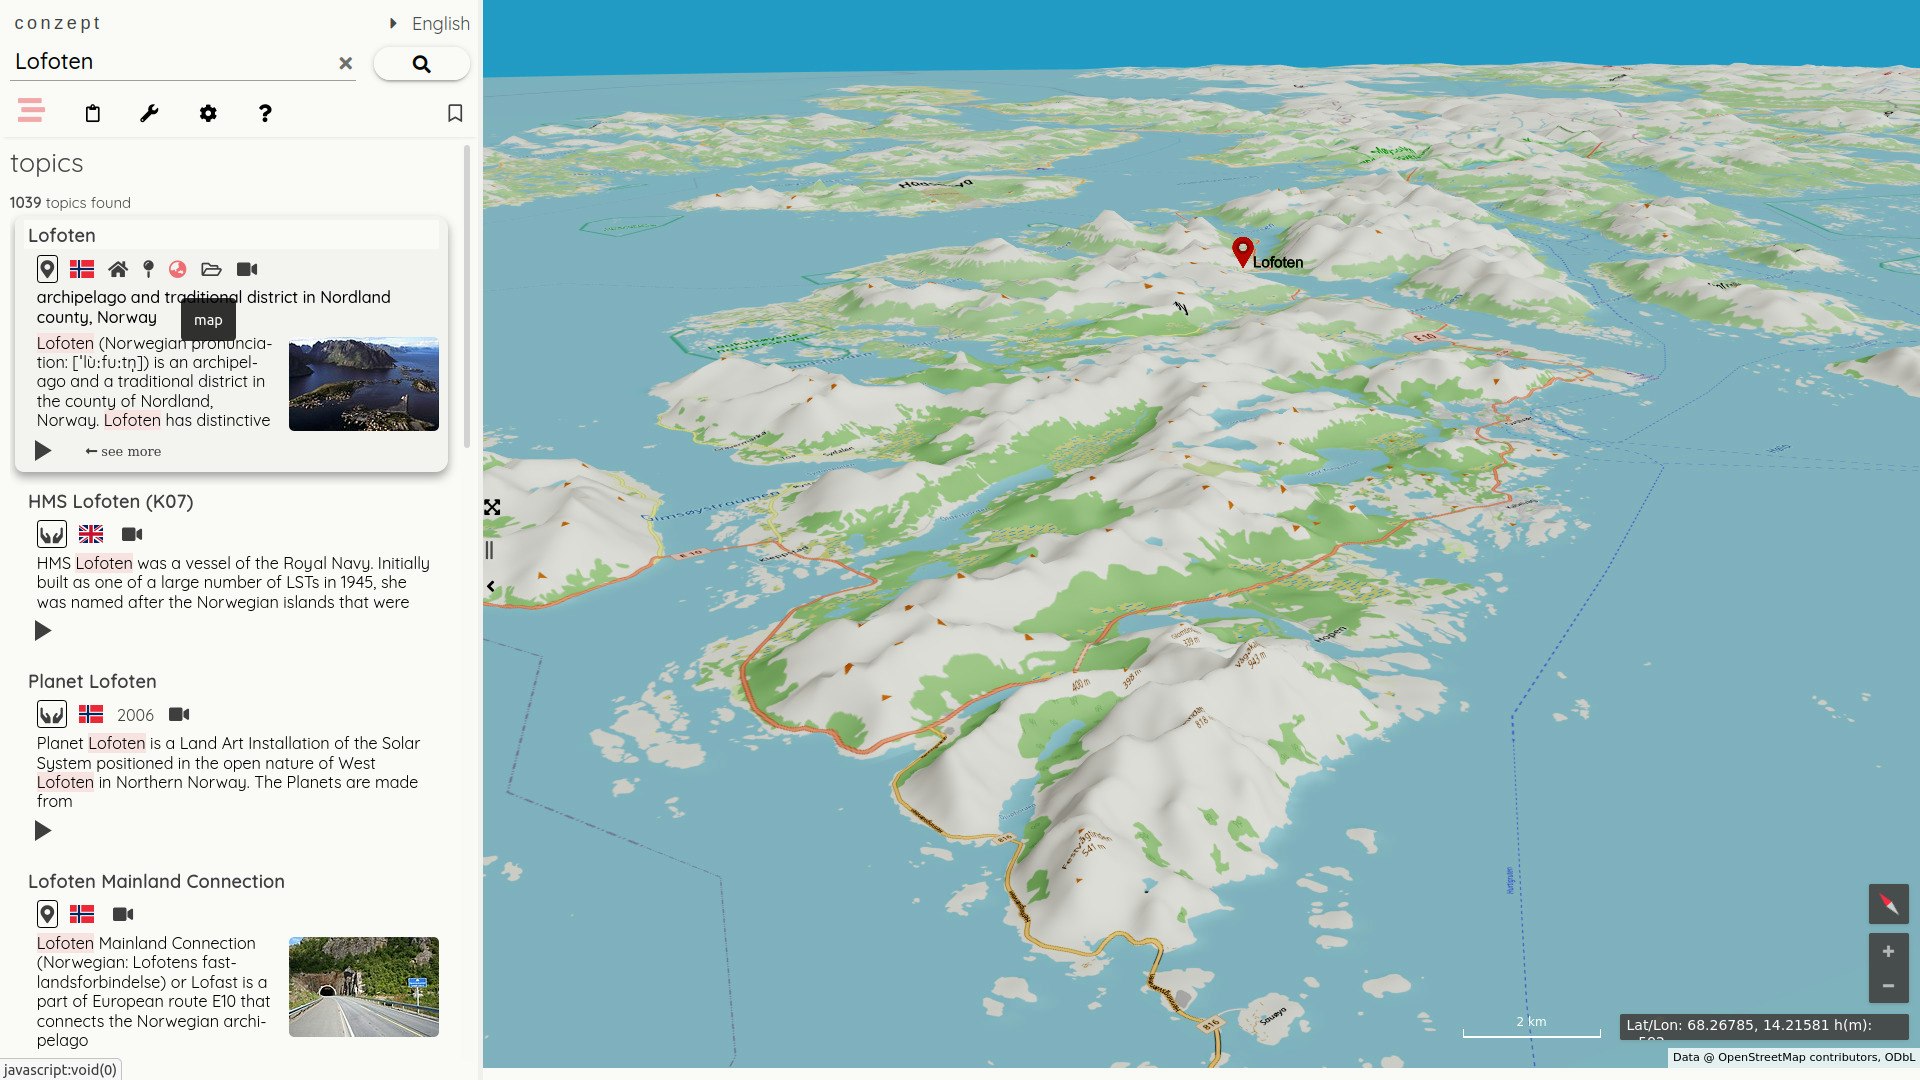Click the open folder icon under Lofoten
The image size is (1920, 1080).
211,269
